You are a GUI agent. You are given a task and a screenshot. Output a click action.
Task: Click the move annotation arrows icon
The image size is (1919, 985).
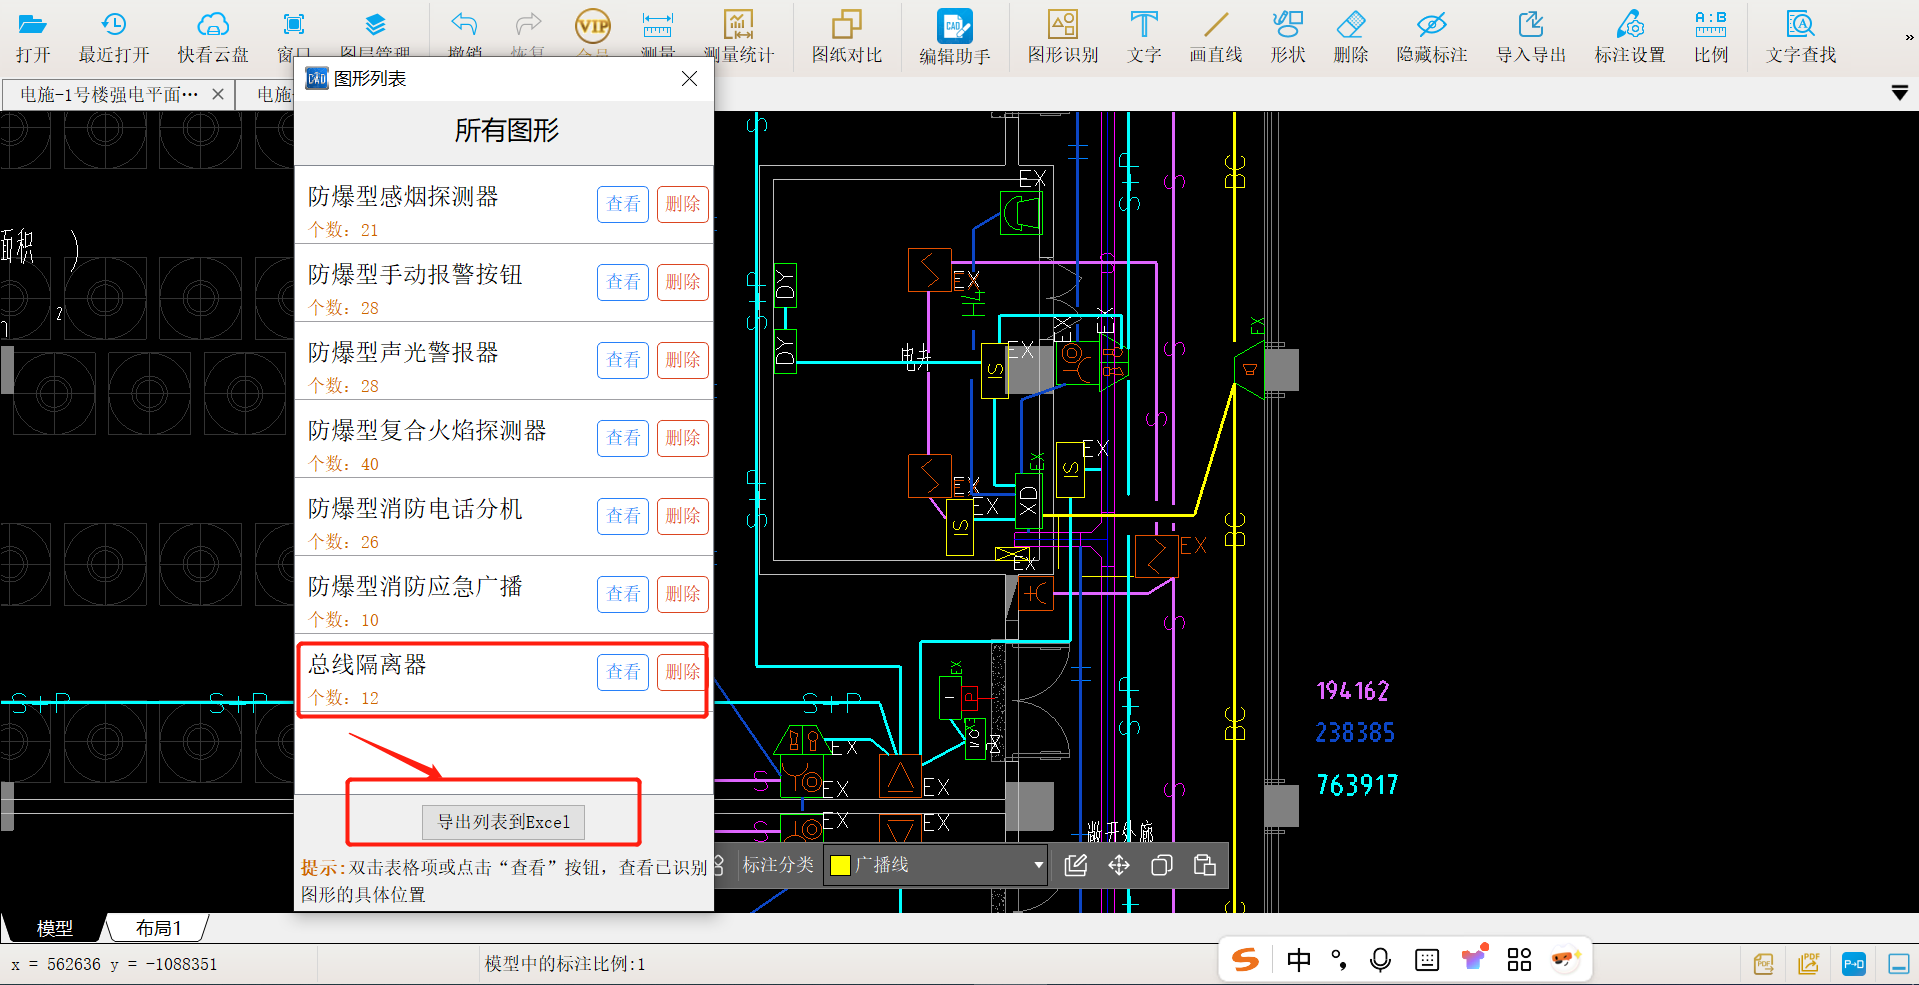[x=1119, y=865]
